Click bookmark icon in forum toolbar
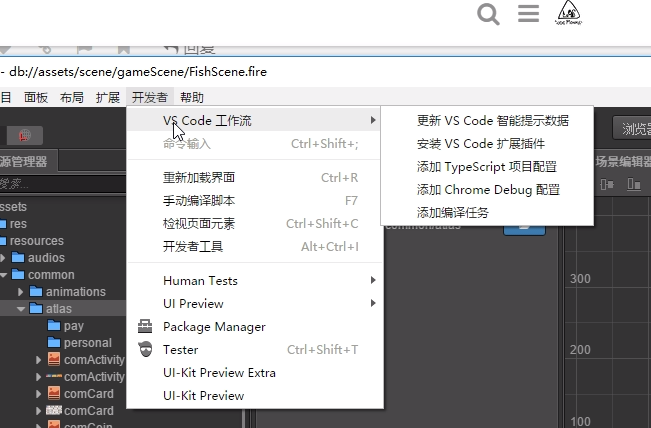The height and width of the screenshot is (428, 651). (x=123, y=50)
